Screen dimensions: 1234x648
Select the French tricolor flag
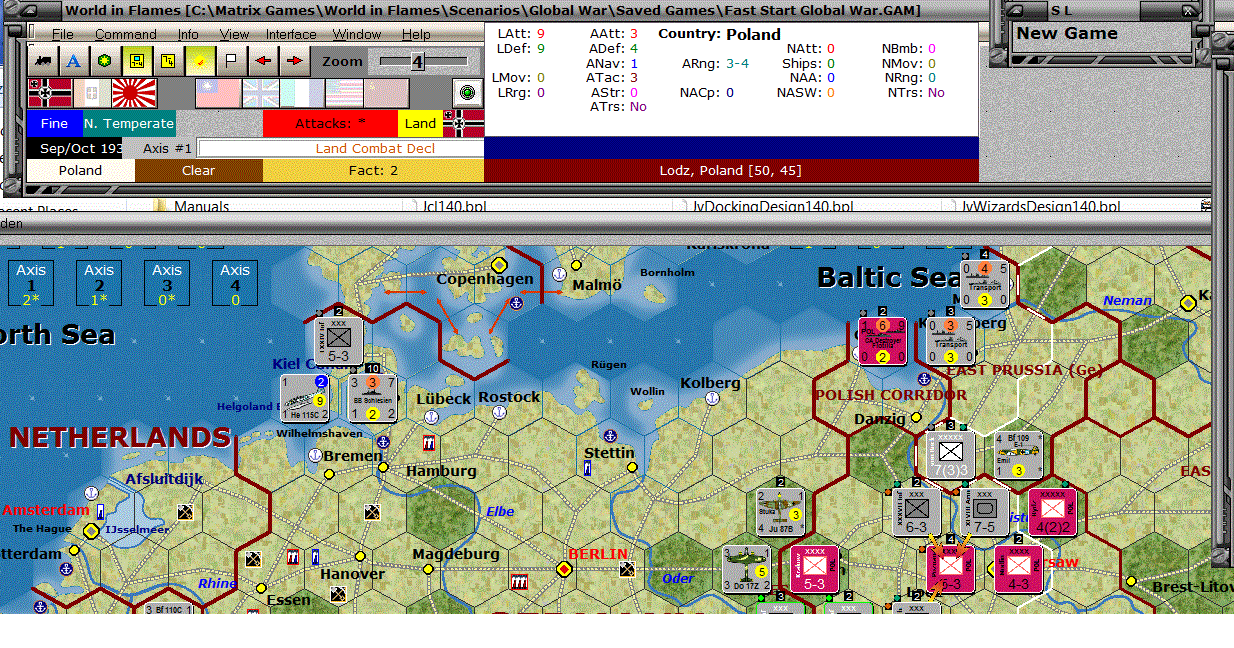click(x=302, y=94)
